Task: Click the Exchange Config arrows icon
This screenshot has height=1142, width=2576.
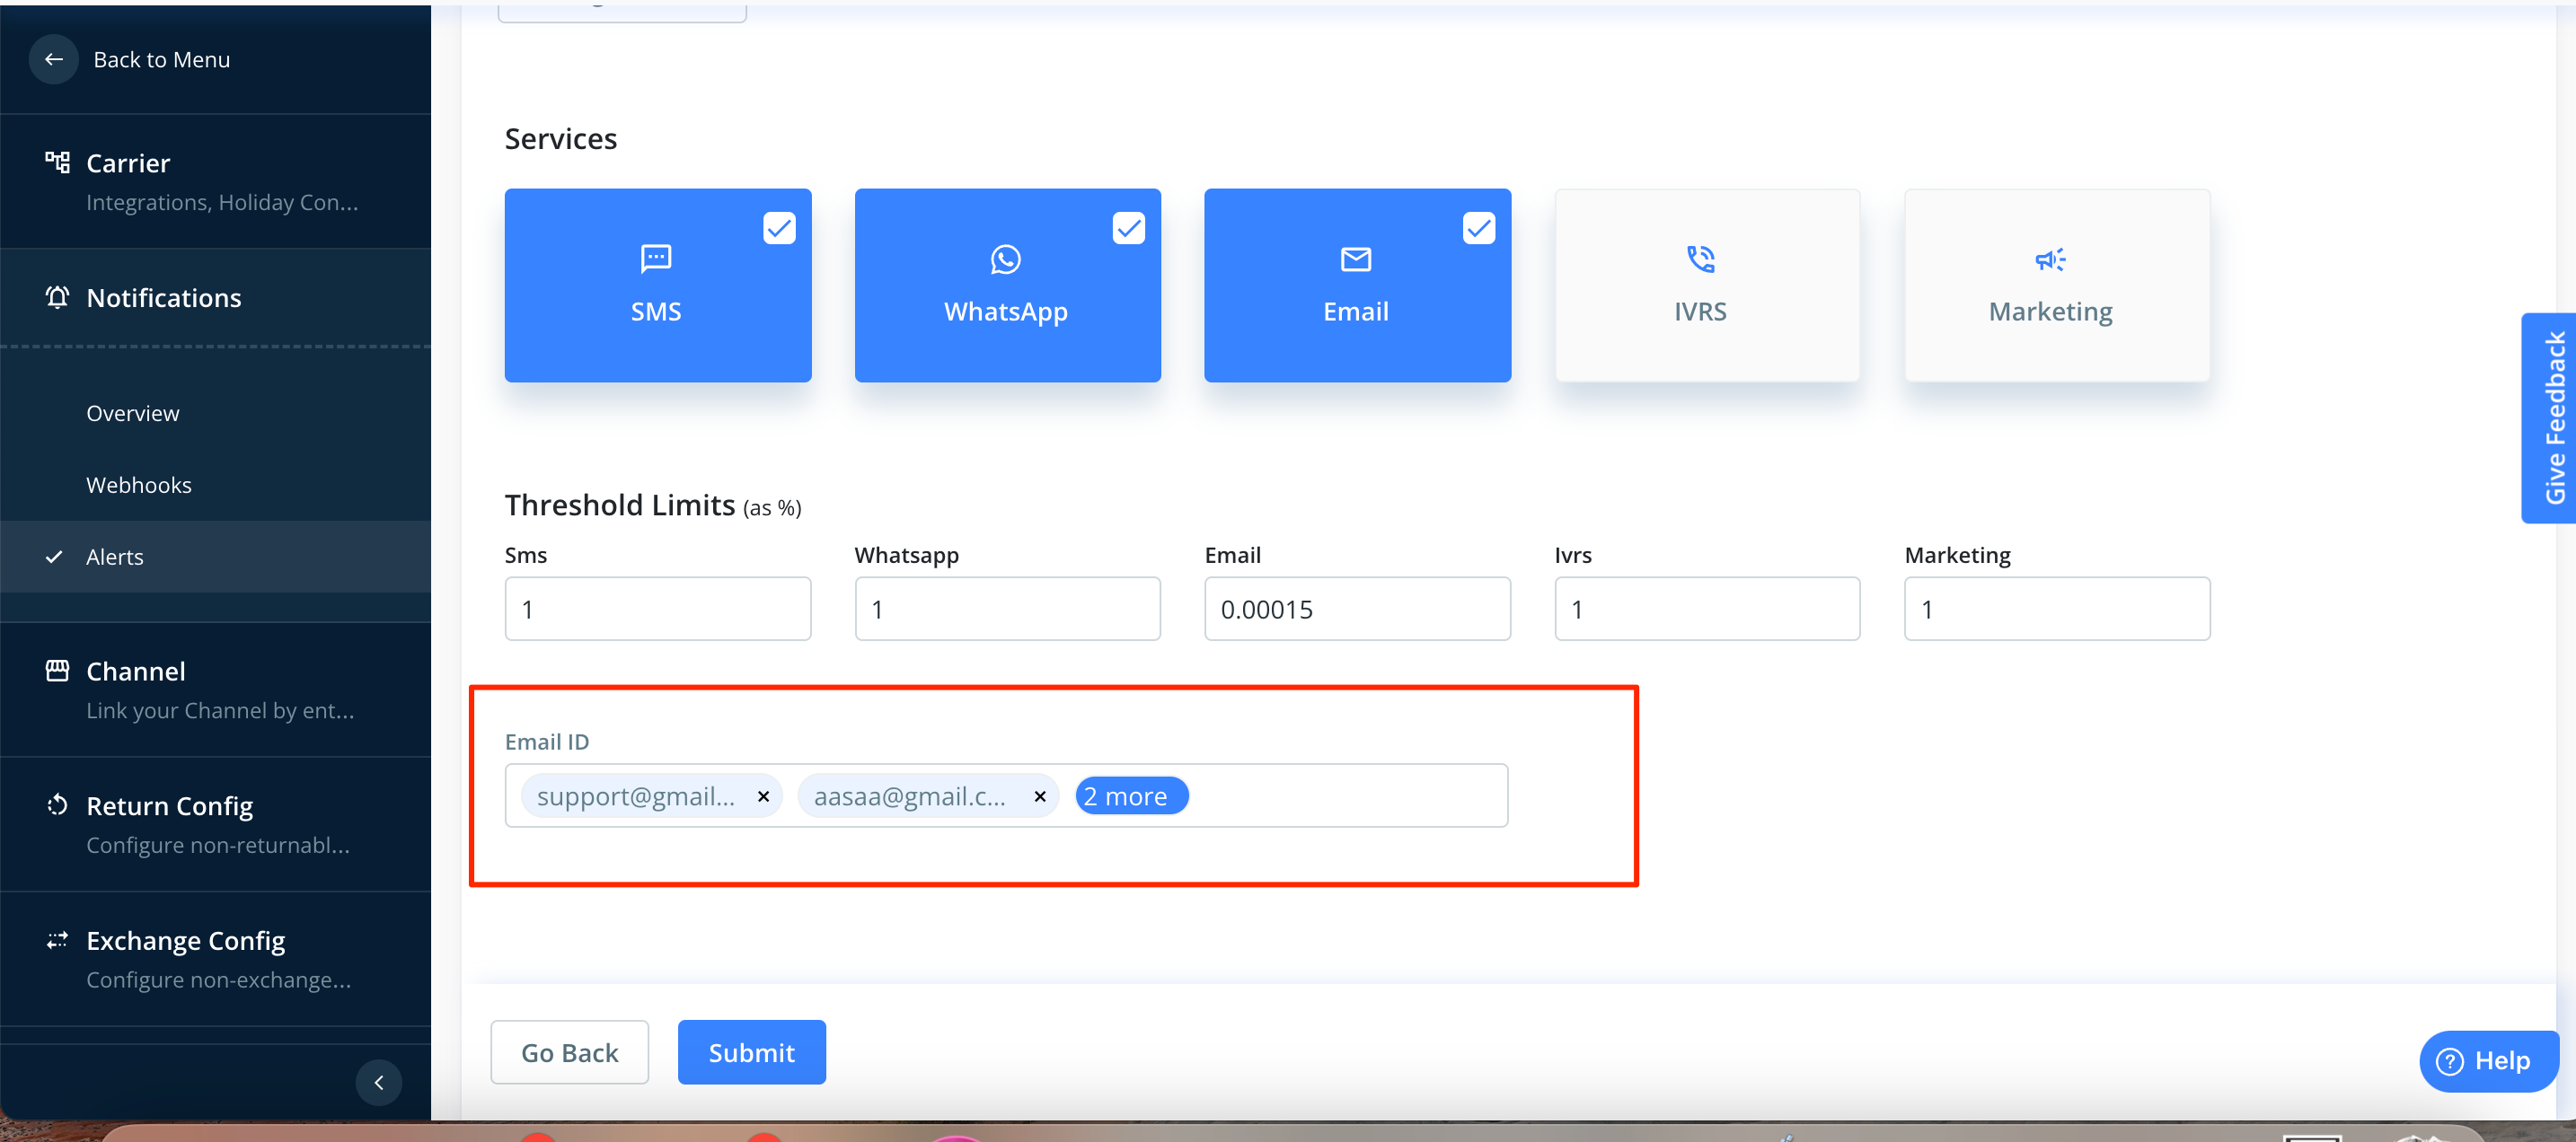Action: tap(57, 940)
